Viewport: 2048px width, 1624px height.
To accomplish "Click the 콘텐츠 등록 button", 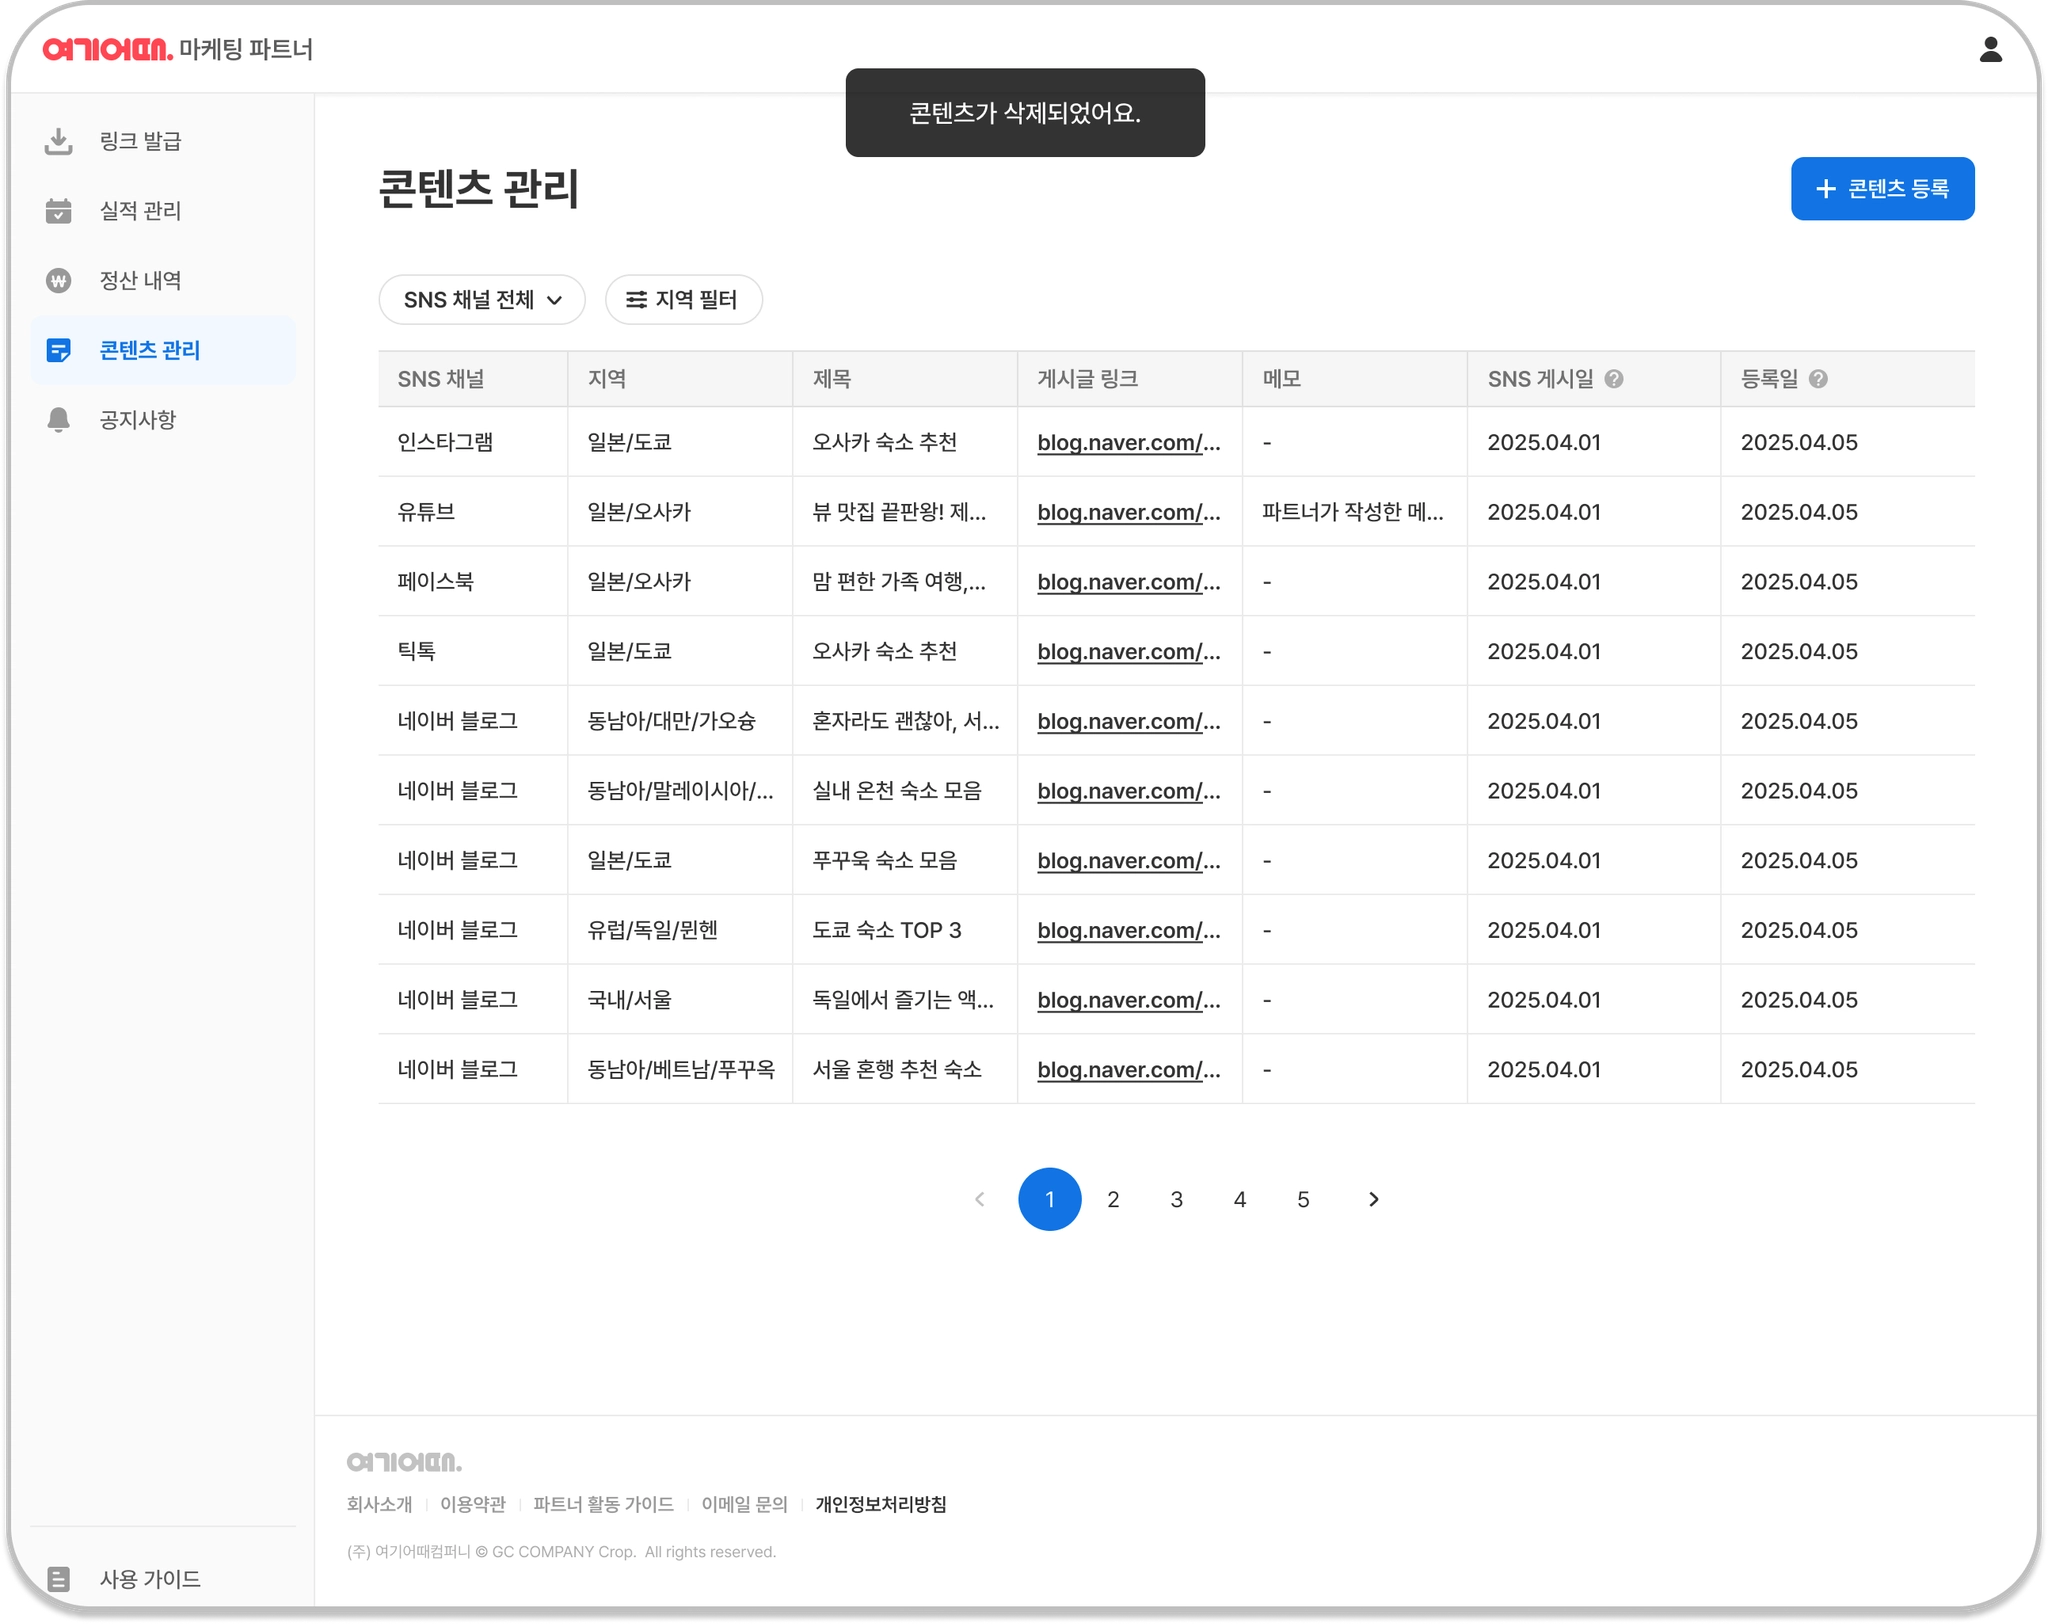I will (1882, 189).
